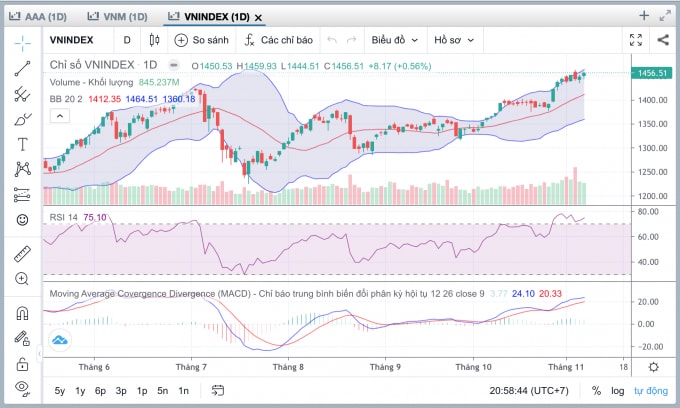Image resolution: width=680 pixels, height=408 pixels.
Task: Open the emoji icons tool
Action: [23, 220]
